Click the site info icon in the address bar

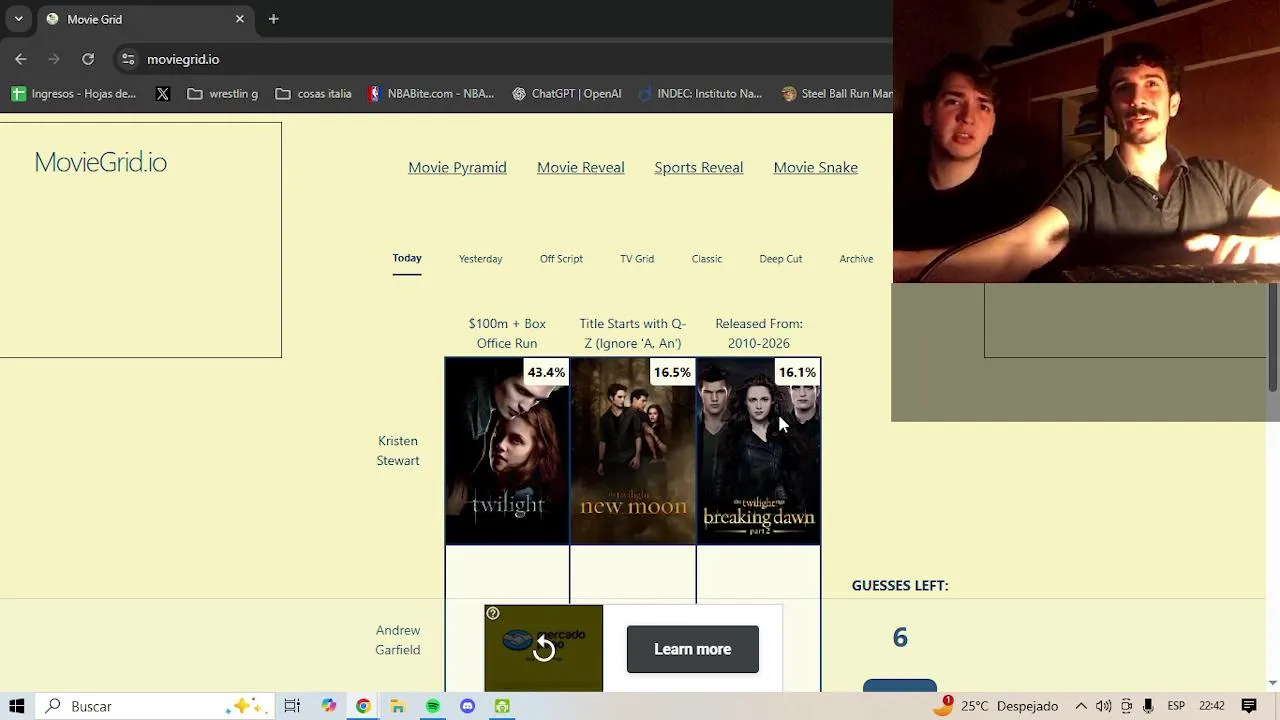pyautogui.click(x=128, y=59)
